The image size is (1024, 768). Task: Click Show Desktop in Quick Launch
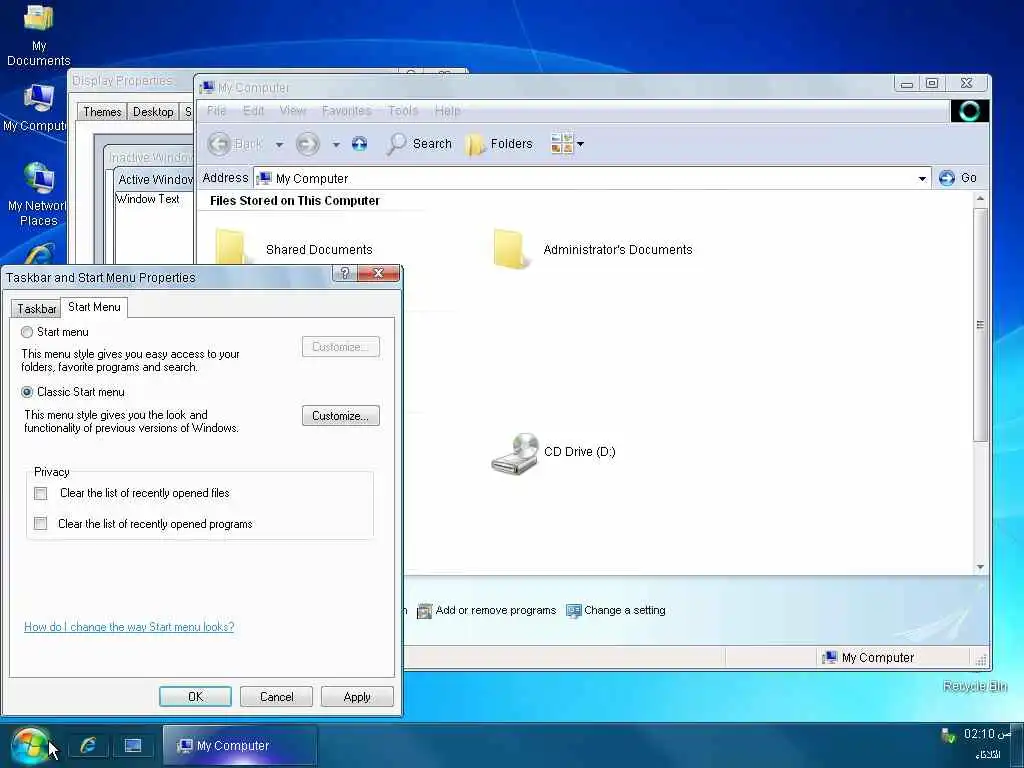pyautogui.click(x=133, y=745)
